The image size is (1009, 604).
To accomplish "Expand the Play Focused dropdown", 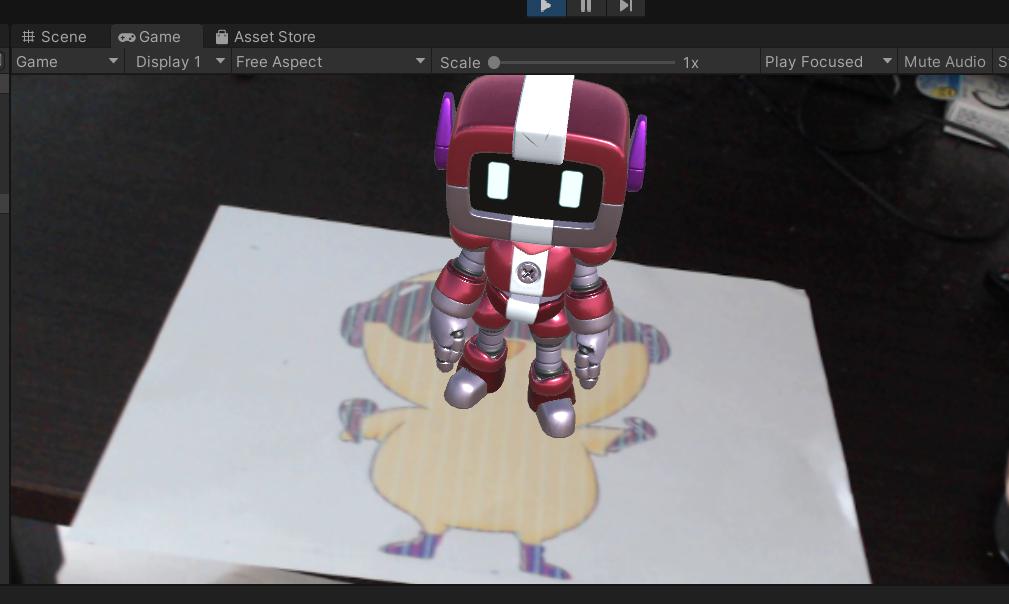I will (827, 62).
